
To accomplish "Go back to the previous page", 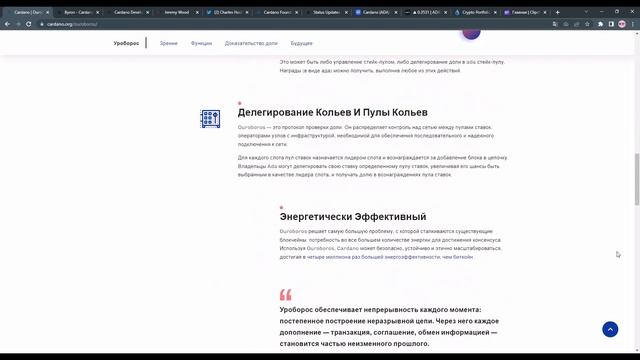I will (x=7, y=24).
